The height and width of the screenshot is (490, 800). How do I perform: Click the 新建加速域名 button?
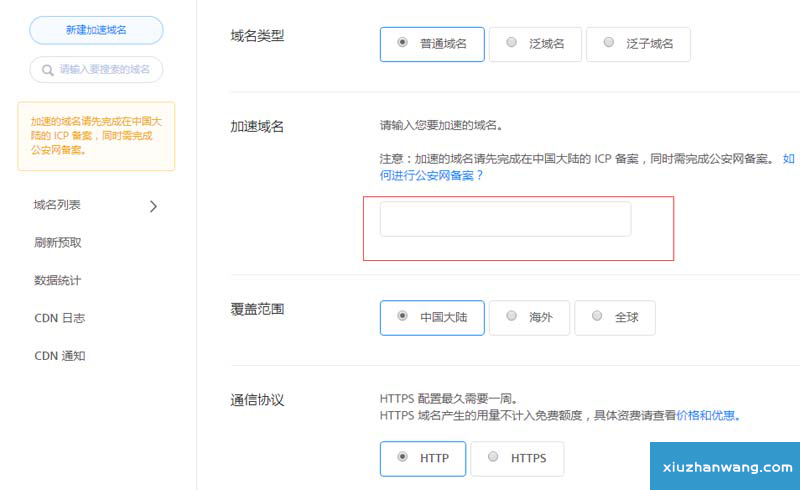click(96, 30)
